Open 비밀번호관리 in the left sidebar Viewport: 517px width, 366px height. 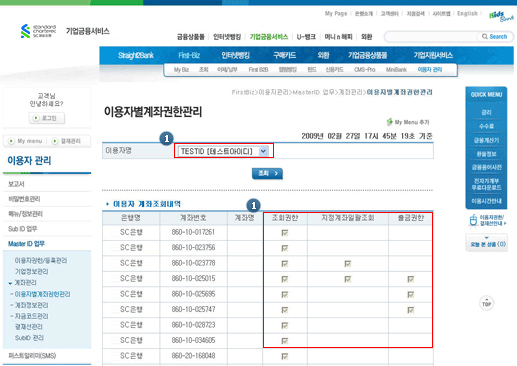pyautogui.click(x=24, y=199)
